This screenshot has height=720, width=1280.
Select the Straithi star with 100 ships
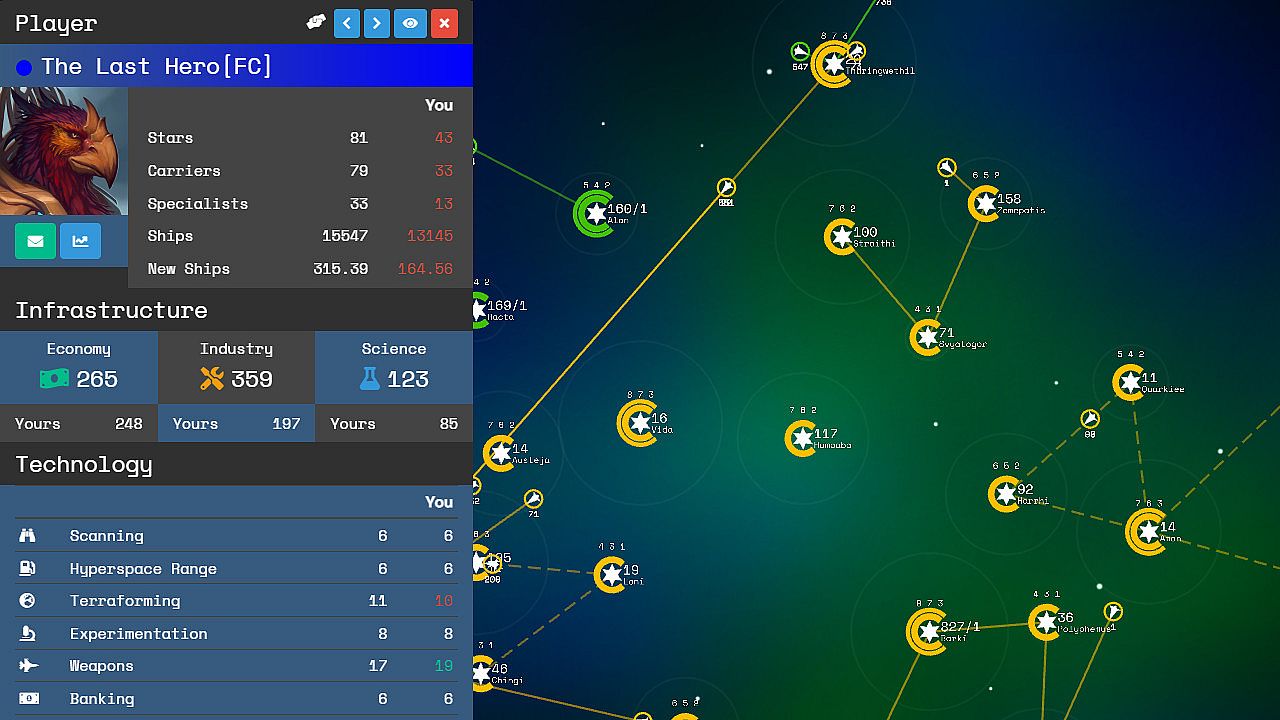[841, 237]
